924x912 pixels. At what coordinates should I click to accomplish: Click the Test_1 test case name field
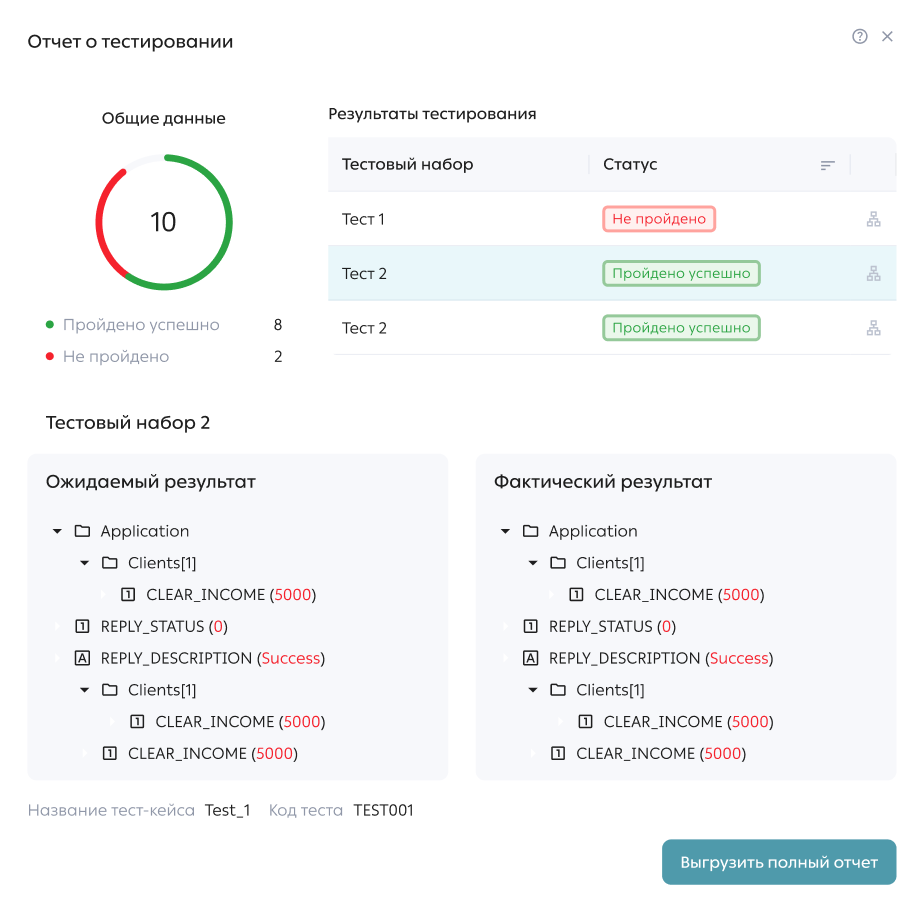[228, 811]
